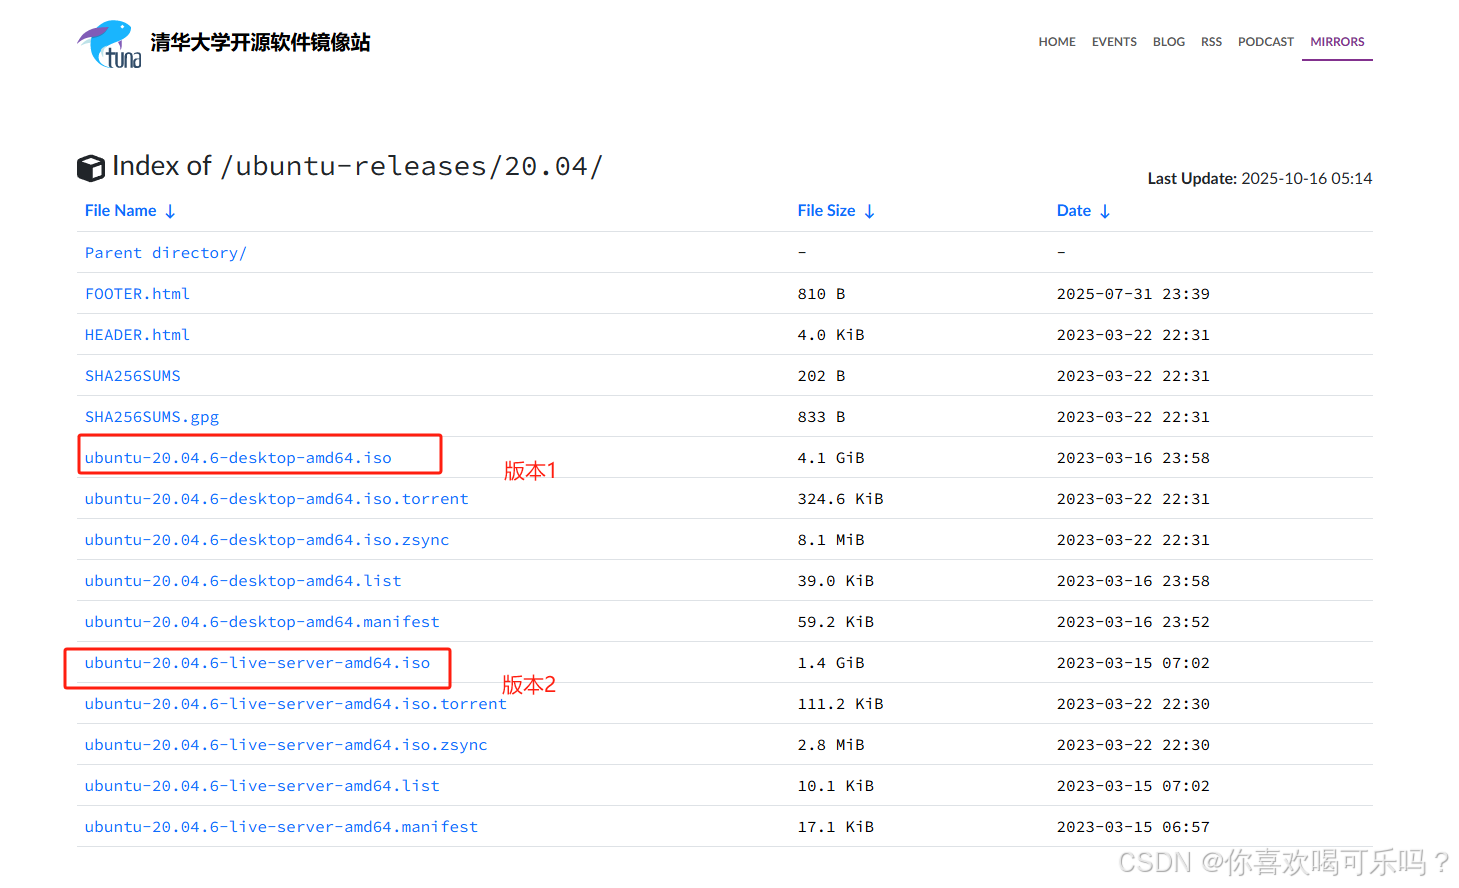Open the HEADER.html file link

[137, 335]
